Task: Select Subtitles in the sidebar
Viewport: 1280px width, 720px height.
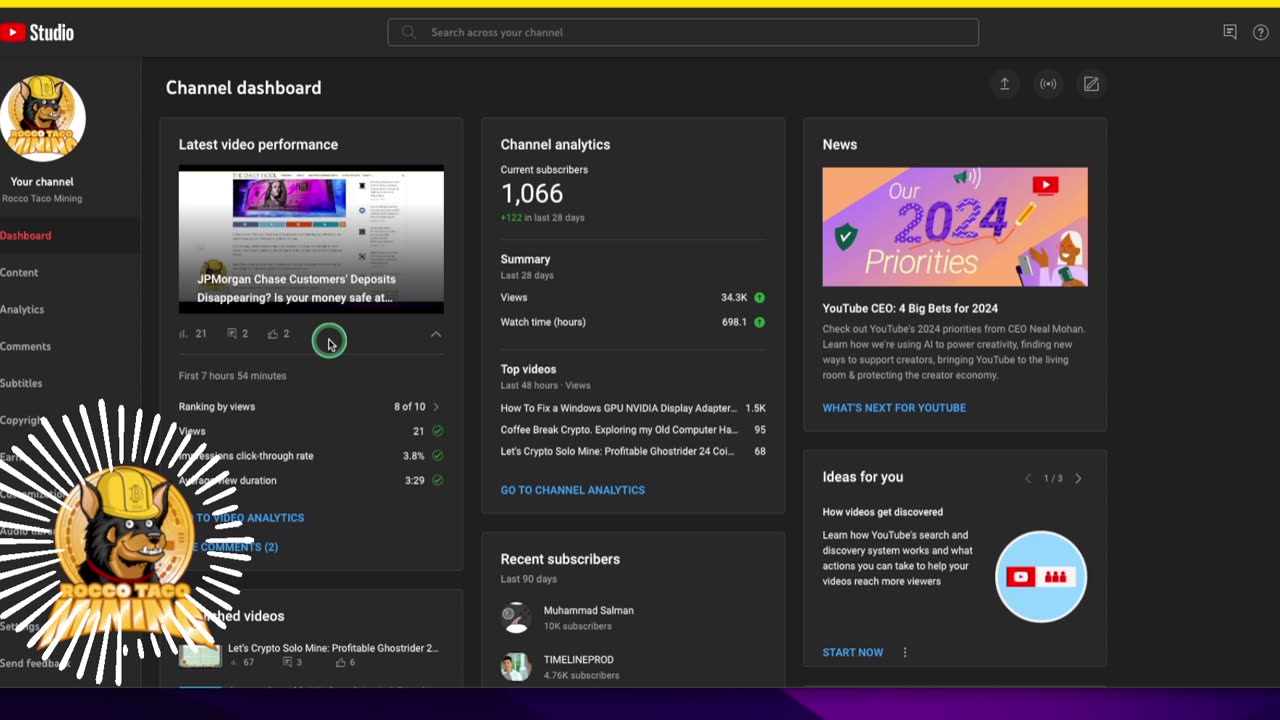Action: tap(21, 384)
